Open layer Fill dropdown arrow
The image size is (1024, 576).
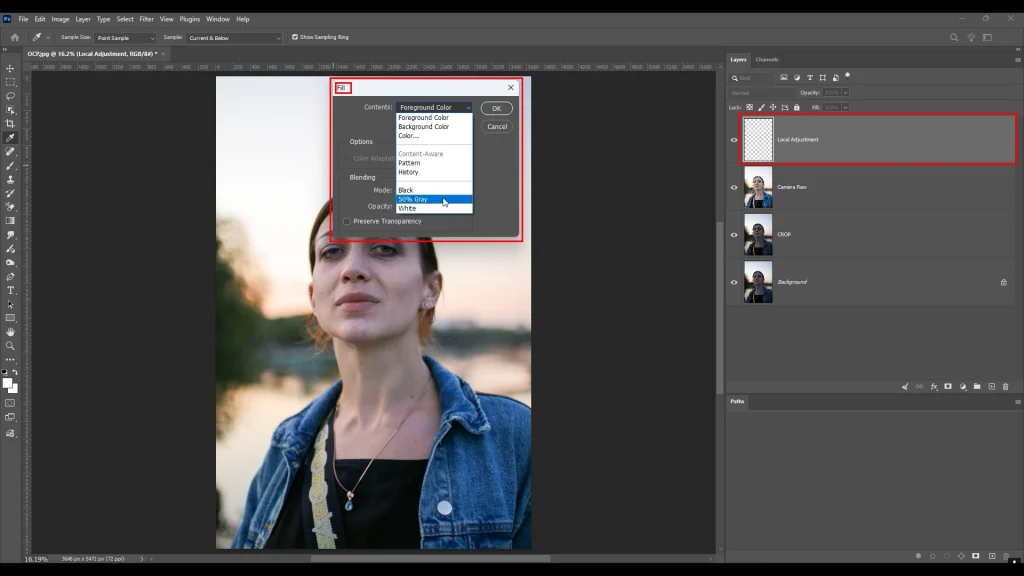coord(845,107)
